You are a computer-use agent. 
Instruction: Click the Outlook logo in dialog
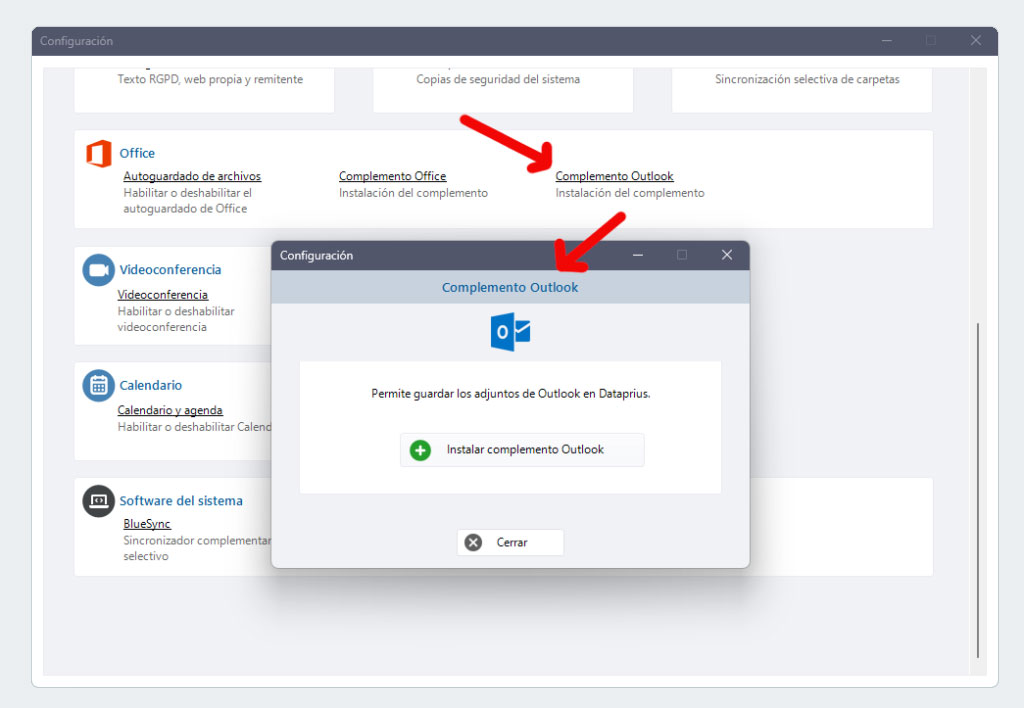coord(510,332)
